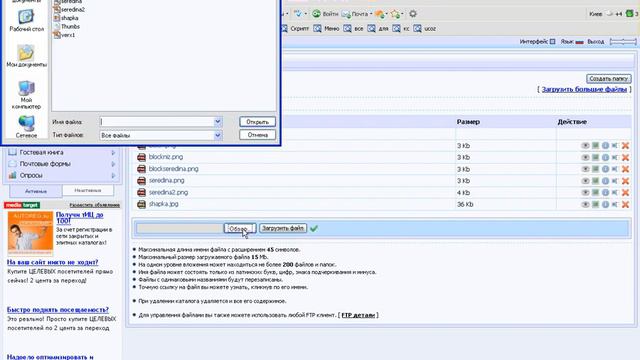This screenshot has height=360, width=640.
Task: Expand the Гостевая книга menu arrow
Action: tap(113, 152)
